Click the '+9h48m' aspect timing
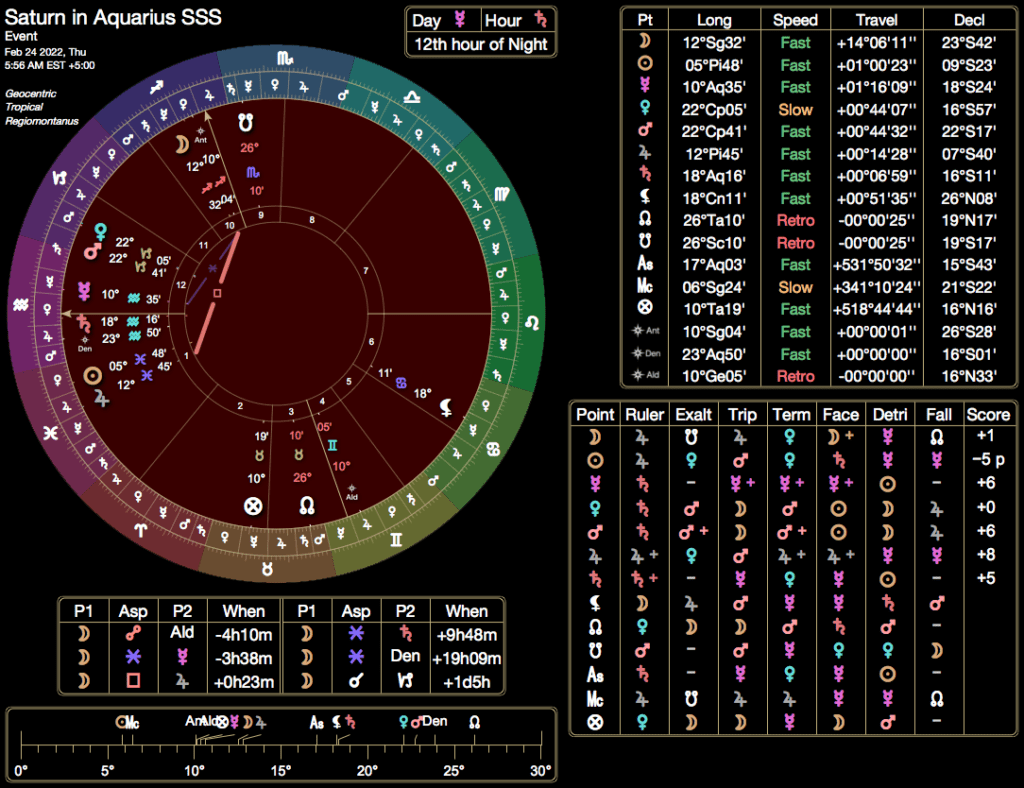Image resolution: width=1024 pixels, height=788 pixels. [467, 635]
